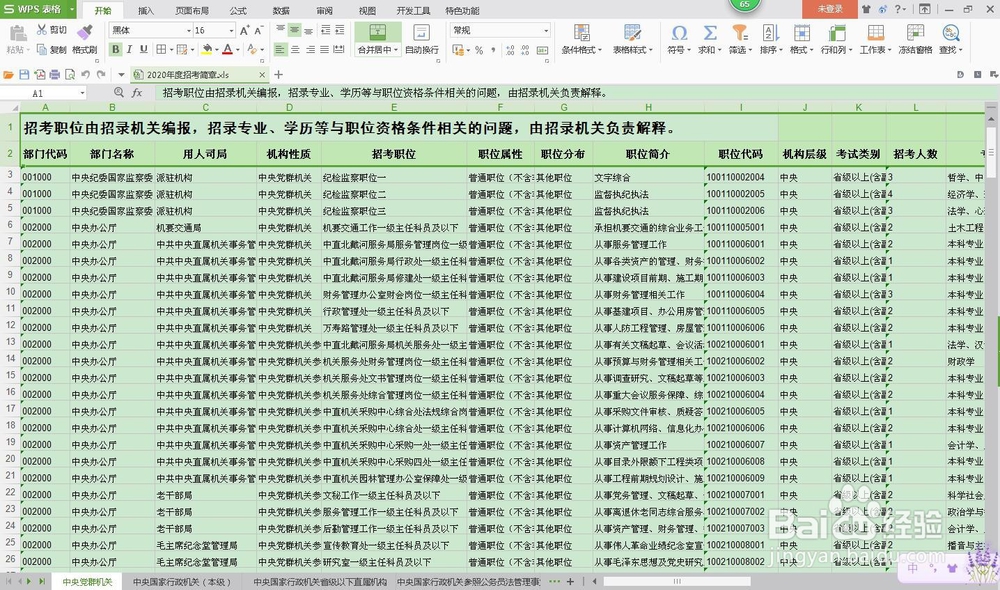Click the Worksheet (工作表) icon
The width and height of the screenshot is (1000, 590).
click(875, 33)
